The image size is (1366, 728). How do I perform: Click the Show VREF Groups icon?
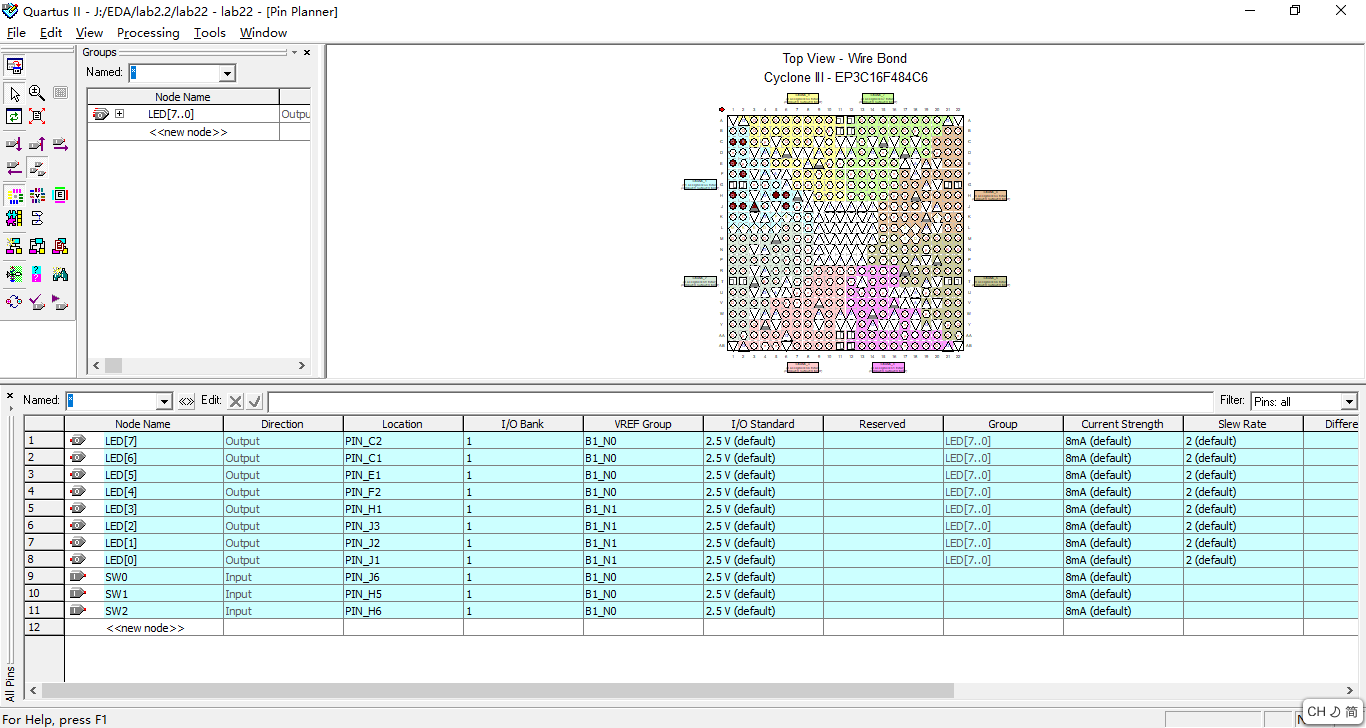37,195
